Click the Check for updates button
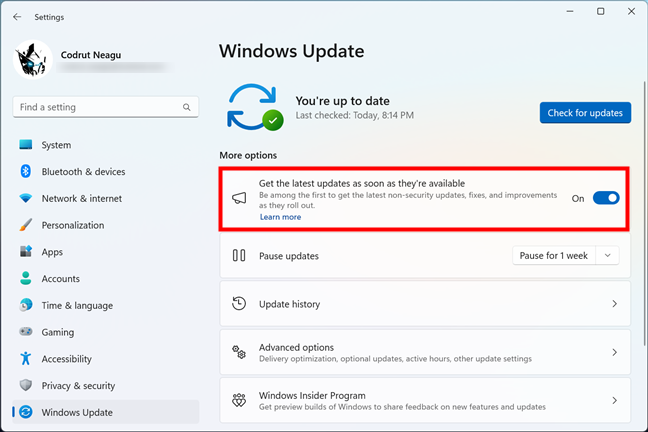Screen dimensions: 648x432 (x=585, y=113)
